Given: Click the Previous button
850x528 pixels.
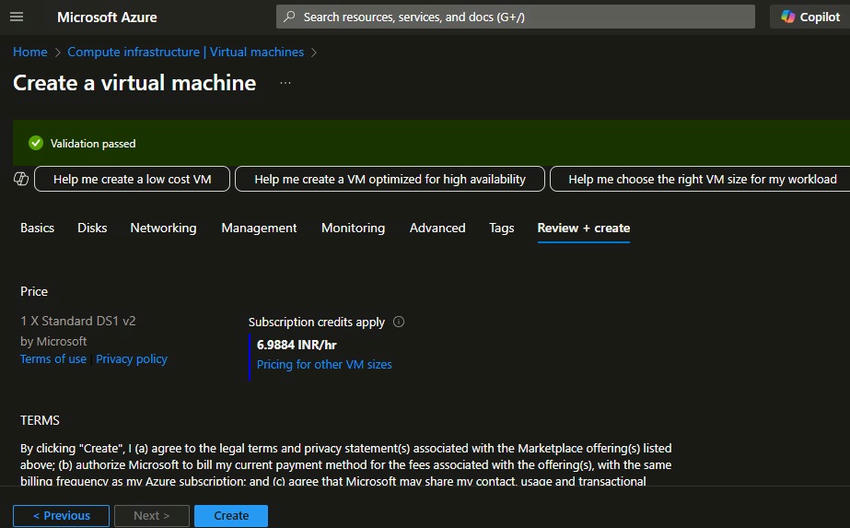Looking at the screenshot, I should pyautogui.click(x=61, y=516).
